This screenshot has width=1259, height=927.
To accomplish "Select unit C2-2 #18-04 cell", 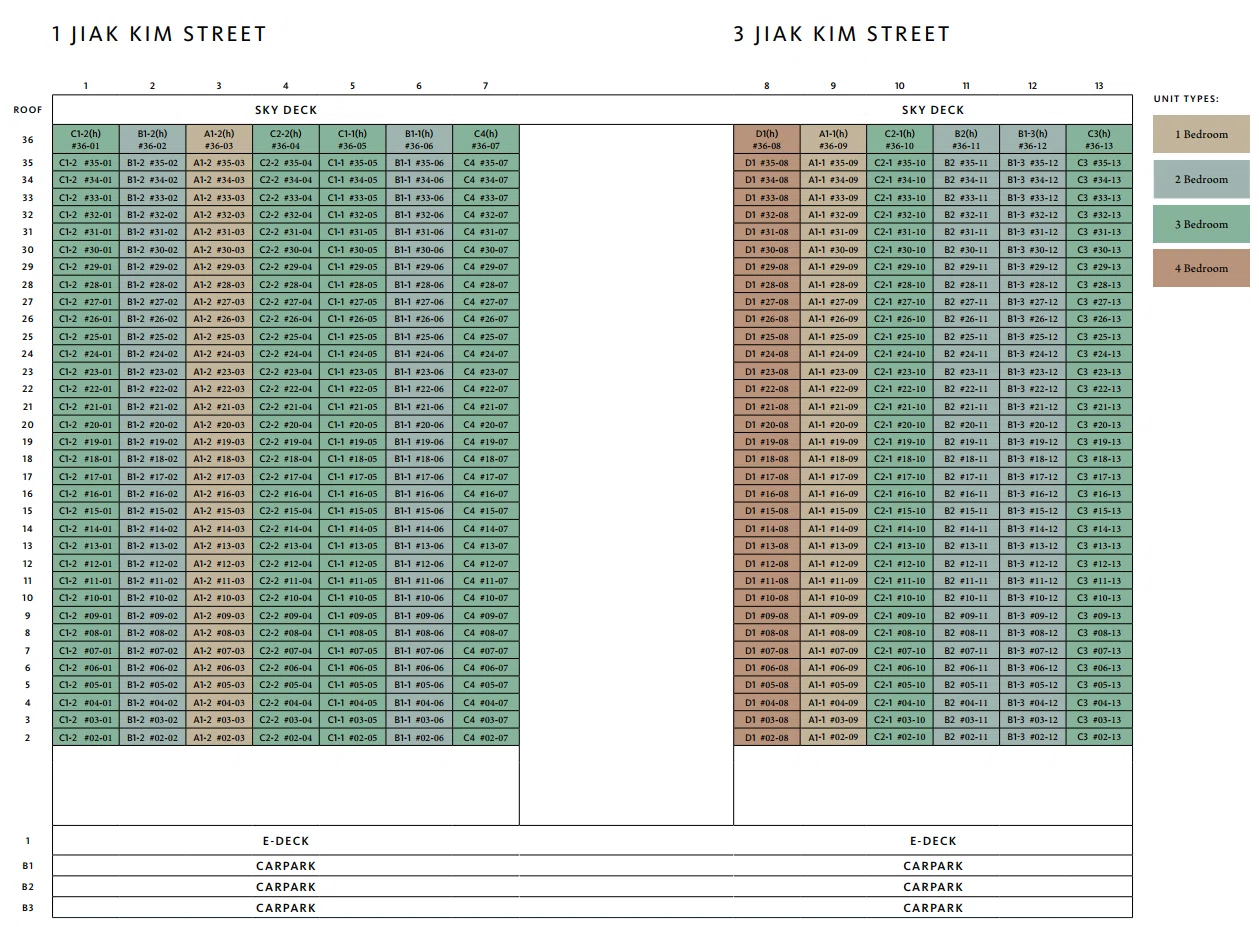I will coord(286,459).
